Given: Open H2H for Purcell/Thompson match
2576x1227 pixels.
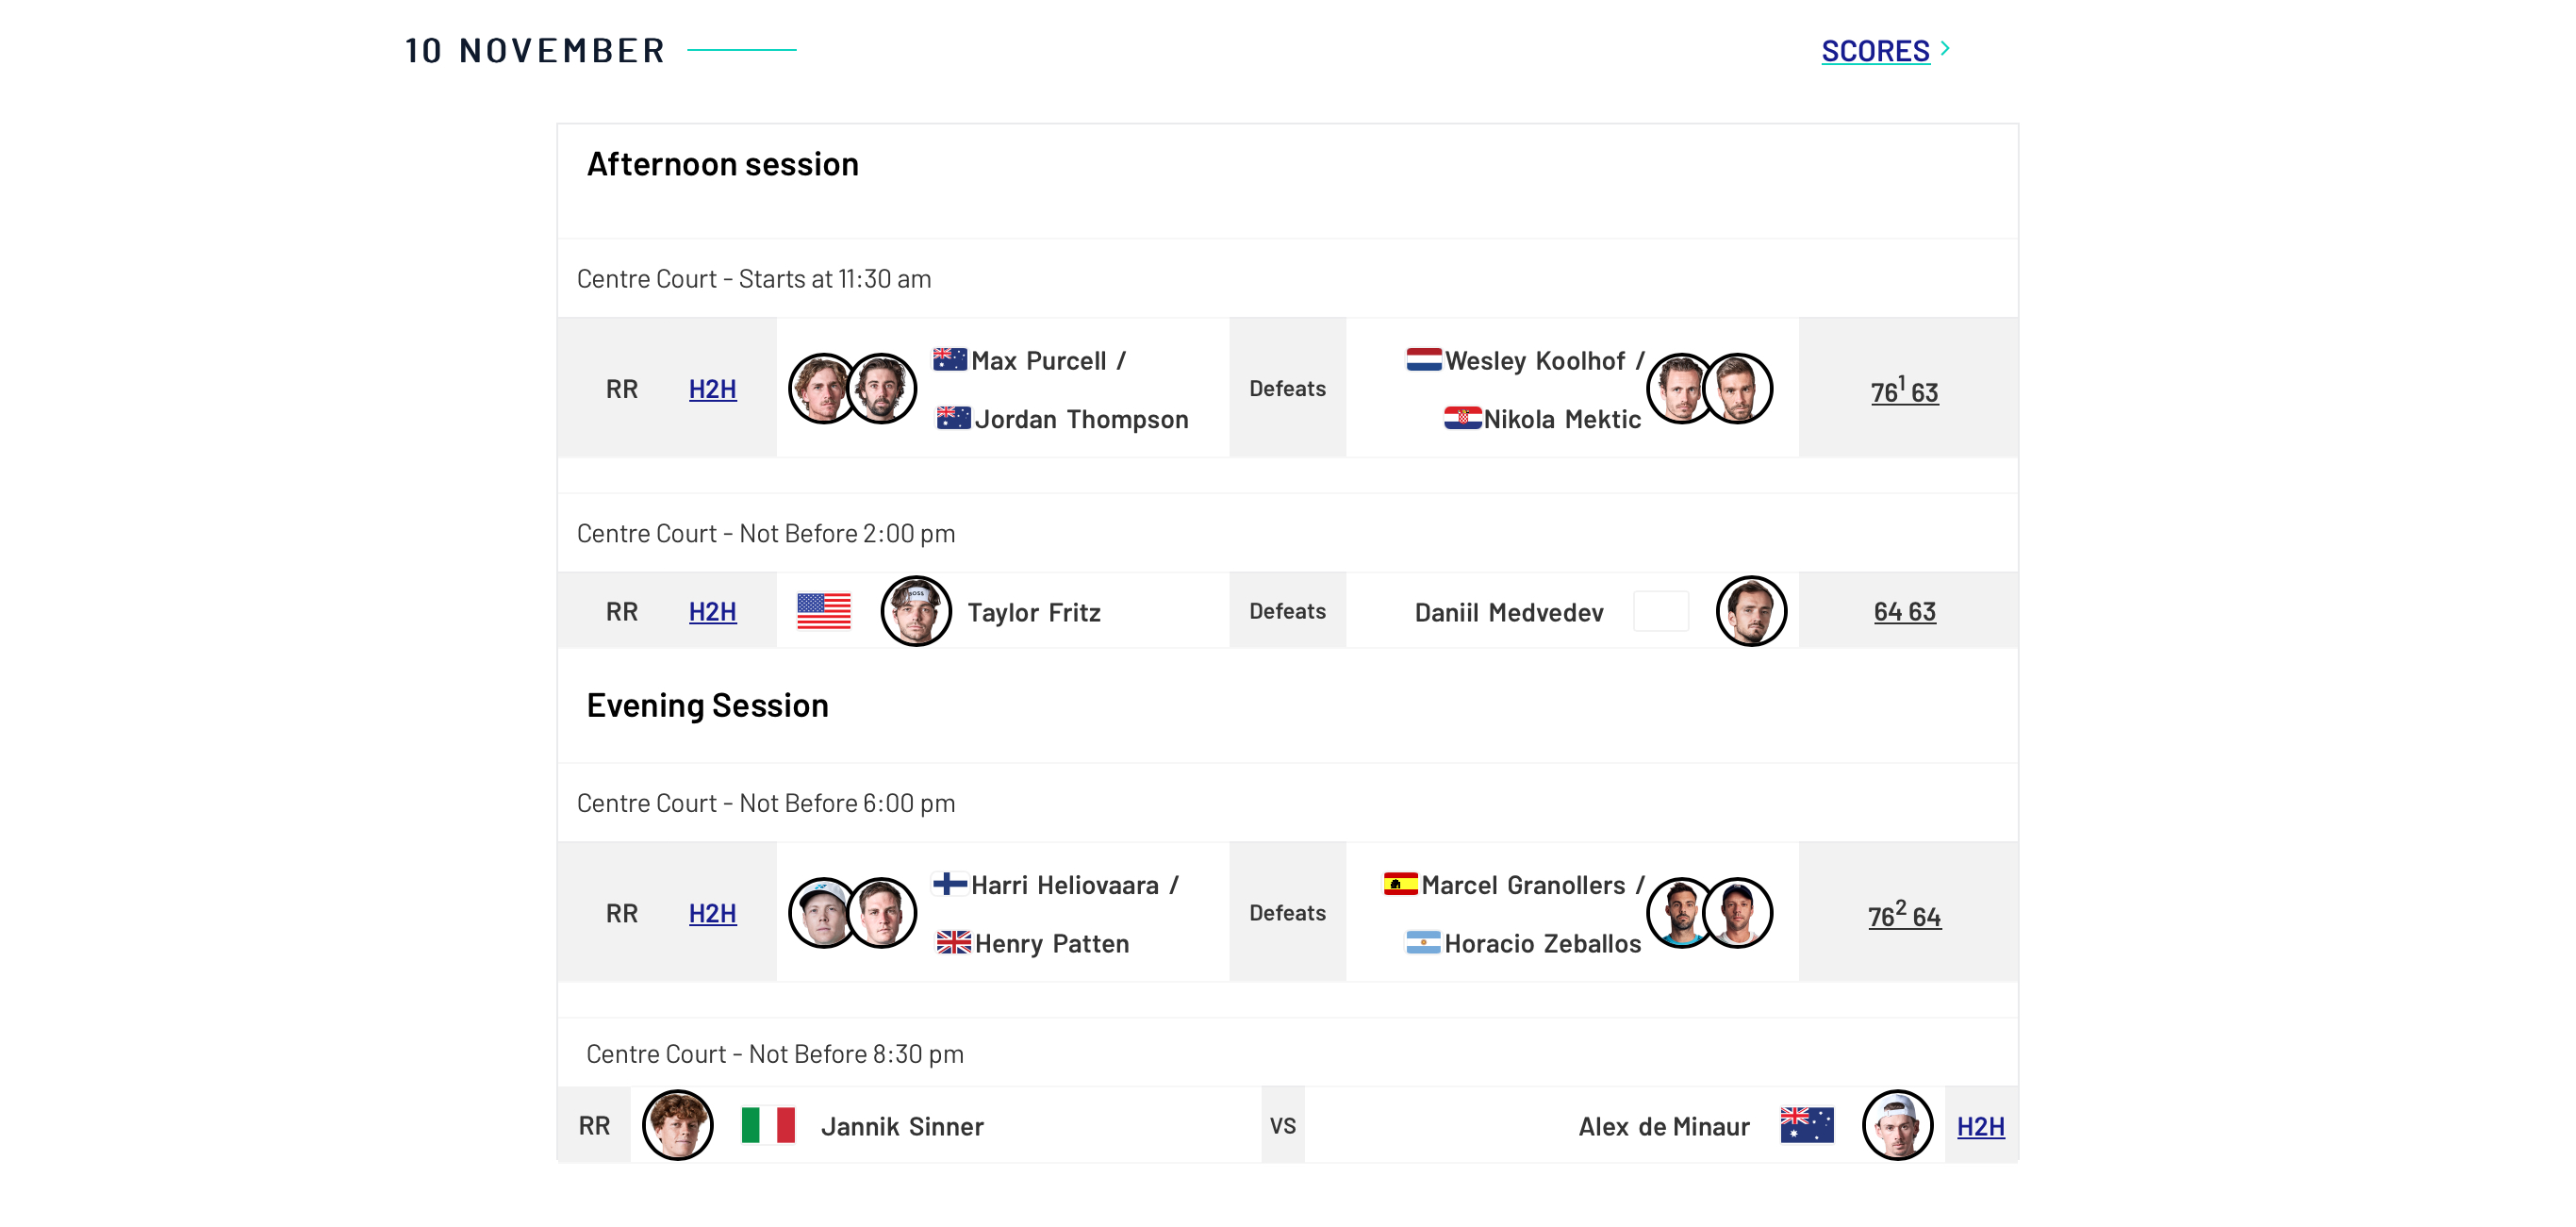Looking at the screenshot, I should tap(712, 389).
